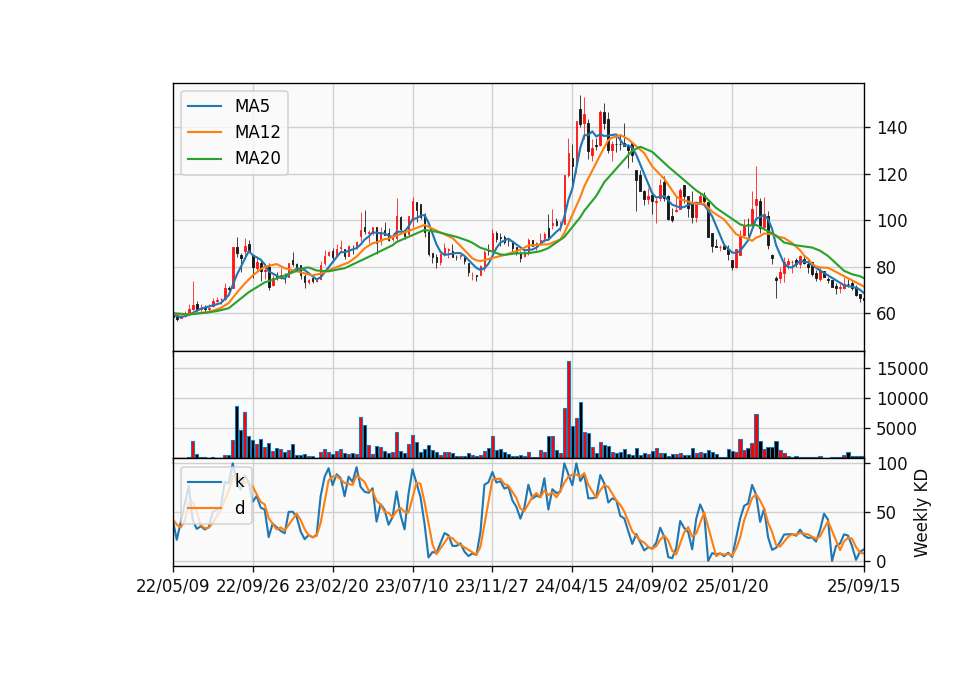960x690 pixels.
Task: Click the blue MA5 legend line sample
Action: [204, 107]
